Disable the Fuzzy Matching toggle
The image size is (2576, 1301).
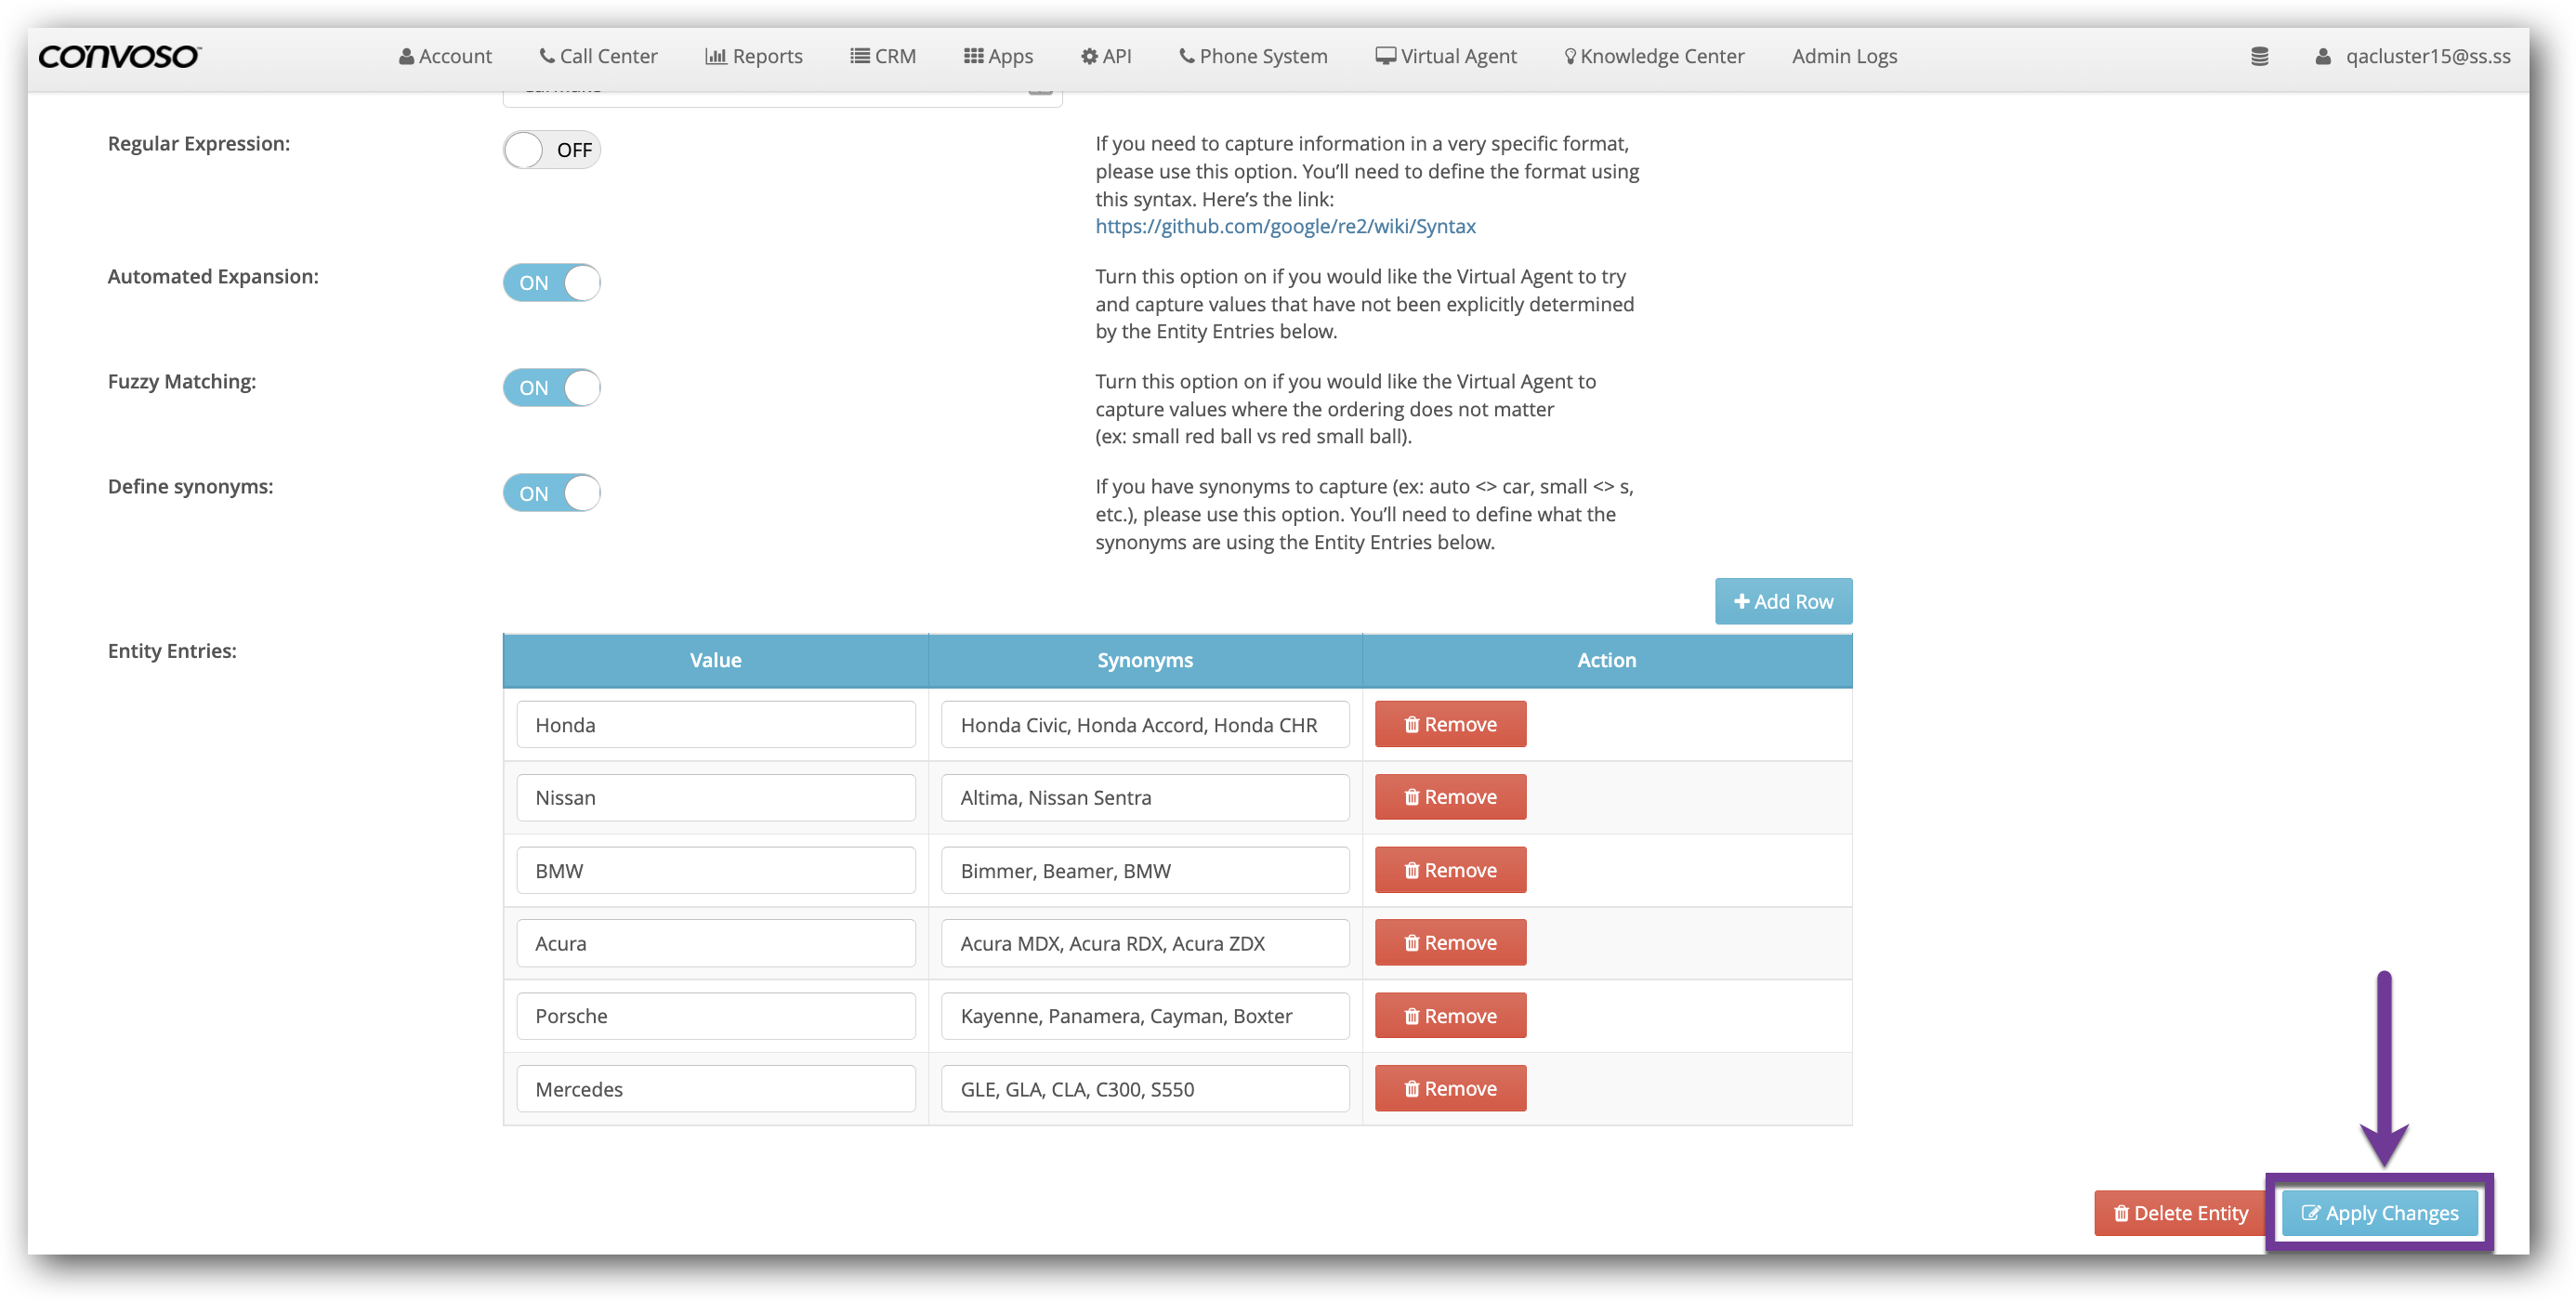pos(551,388)
